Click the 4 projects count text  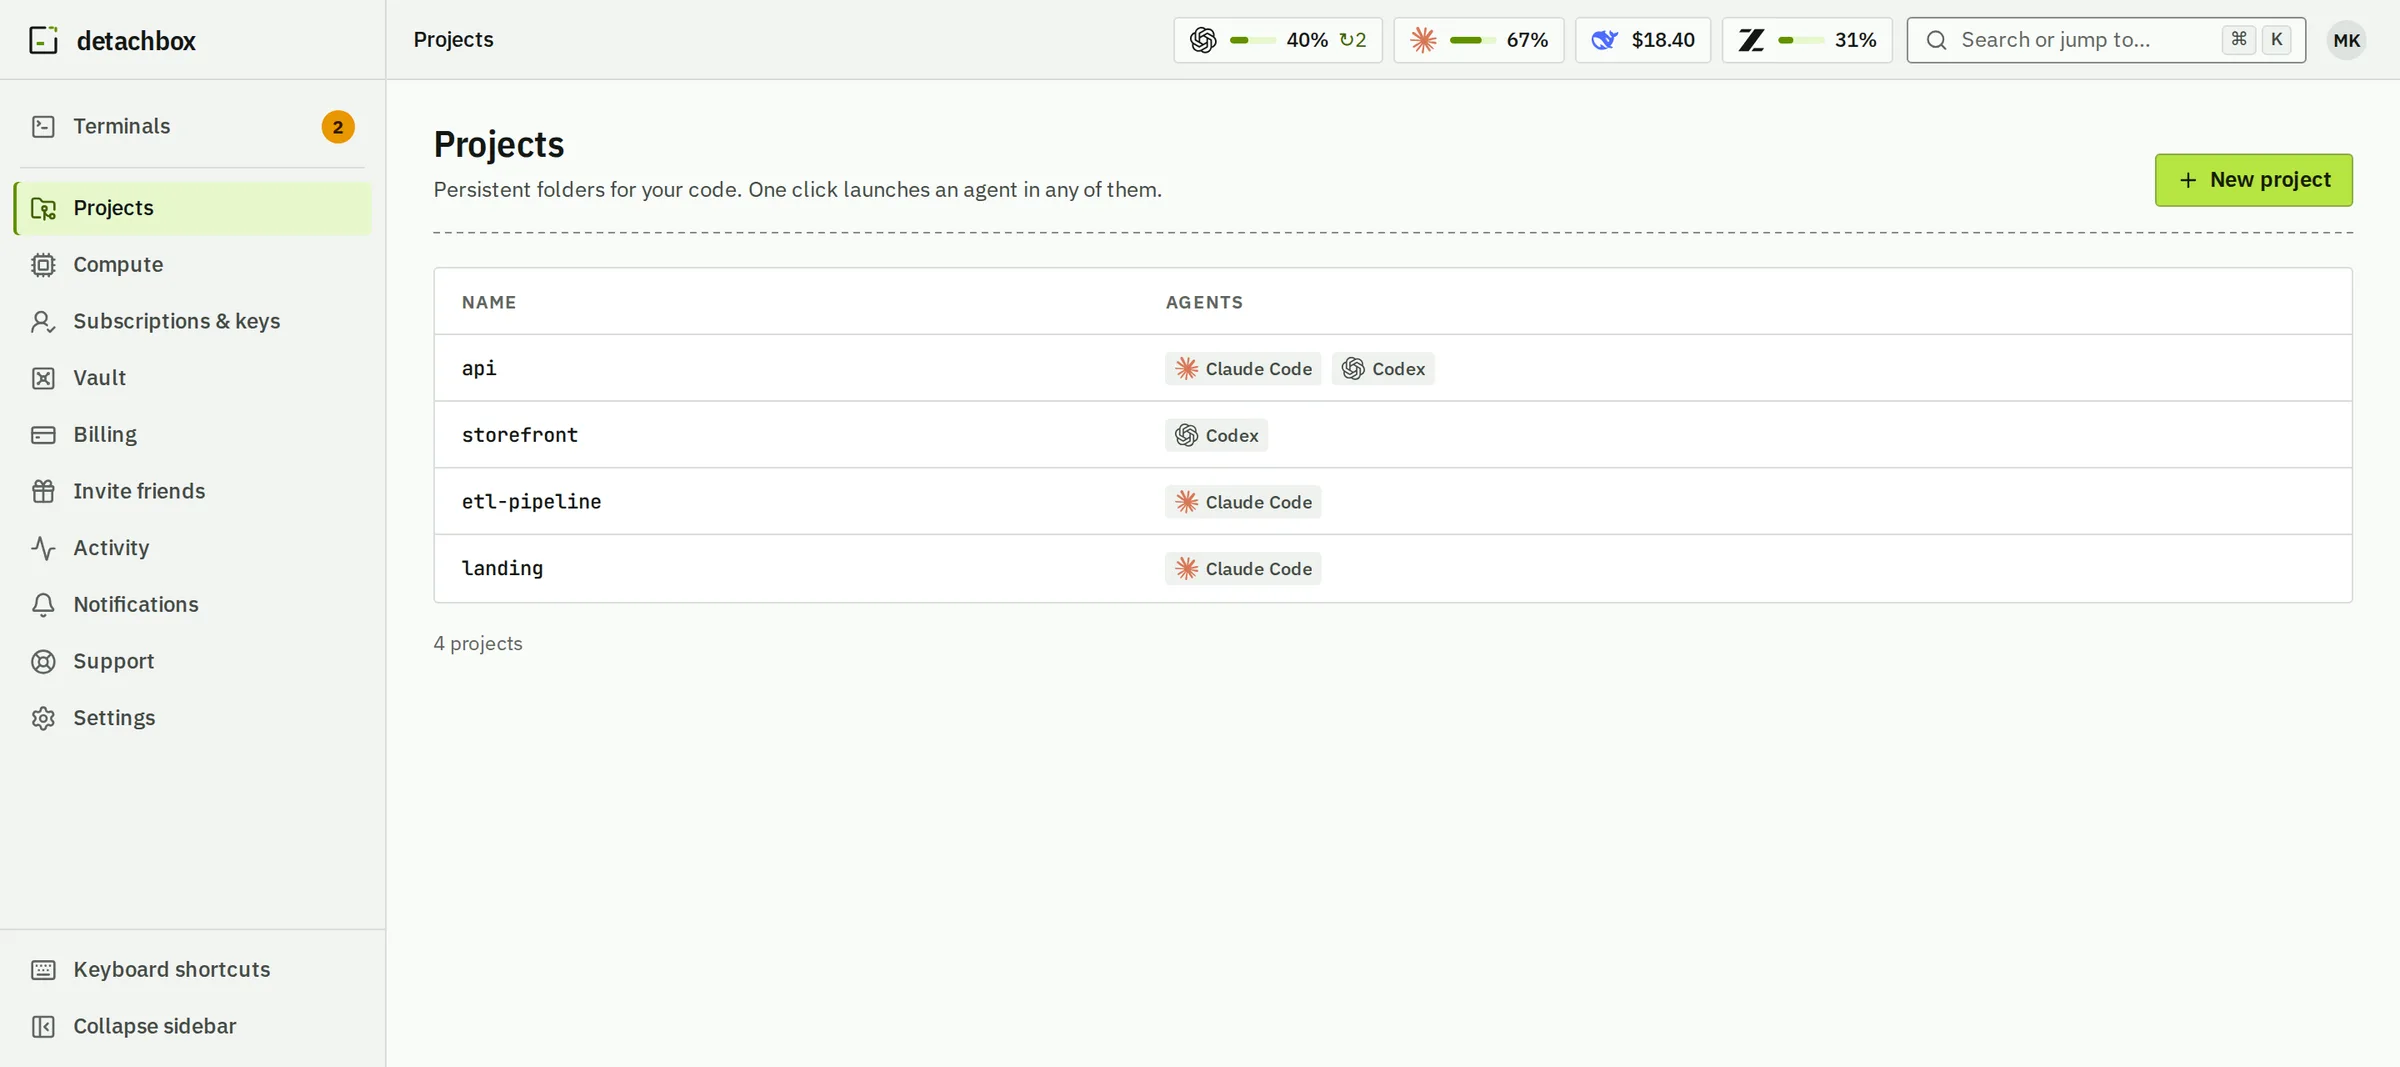pos(478,643)
